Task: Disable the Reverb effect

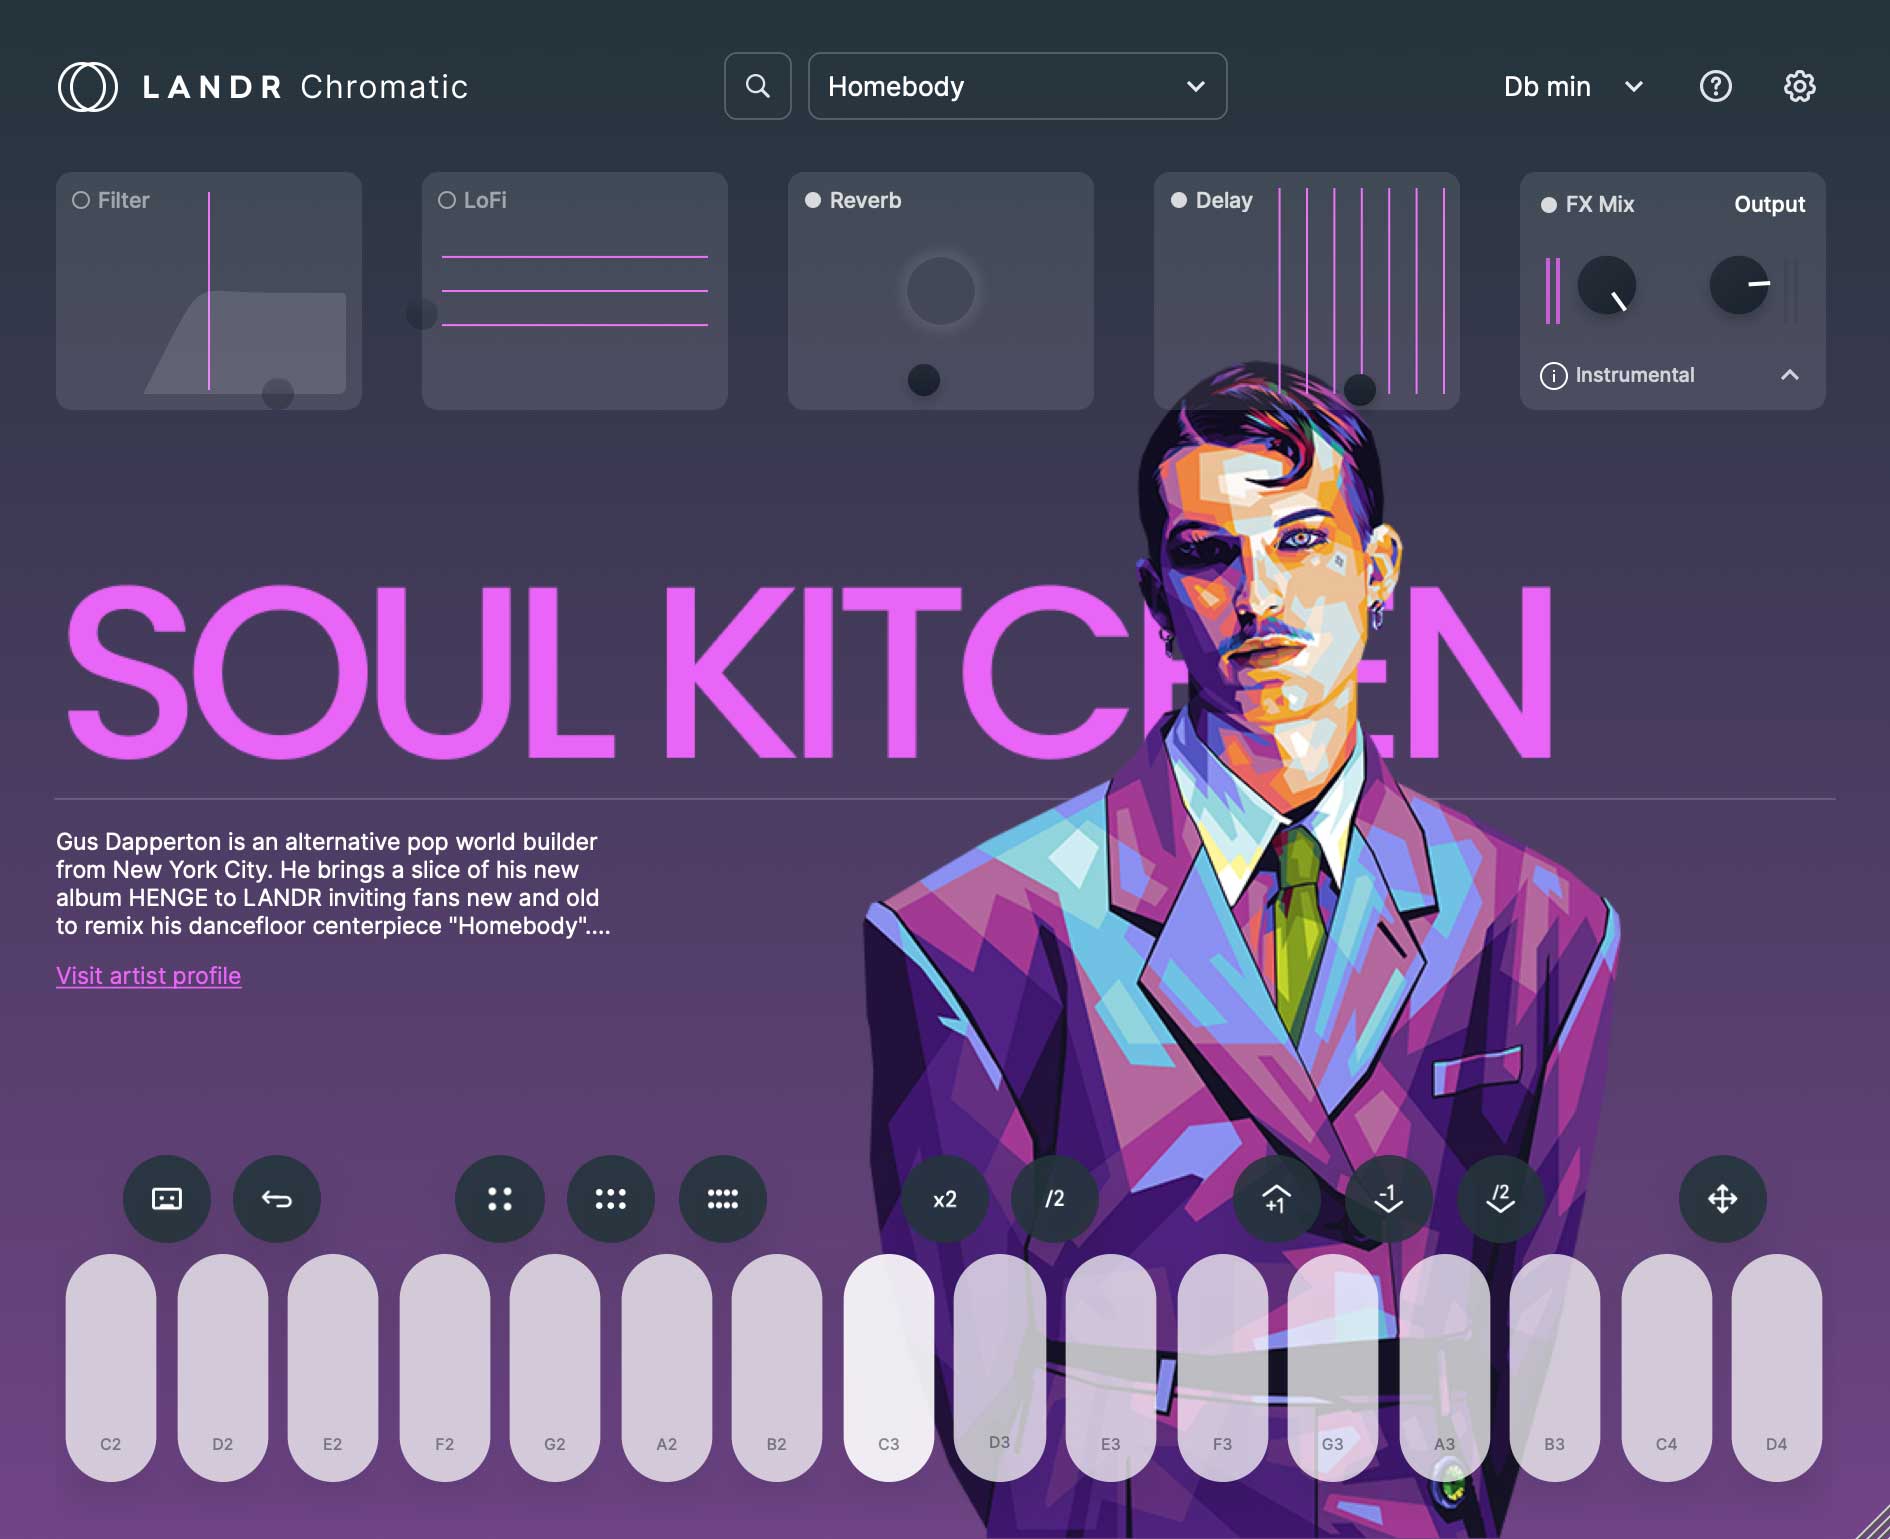Action: [x=813, y=200]
